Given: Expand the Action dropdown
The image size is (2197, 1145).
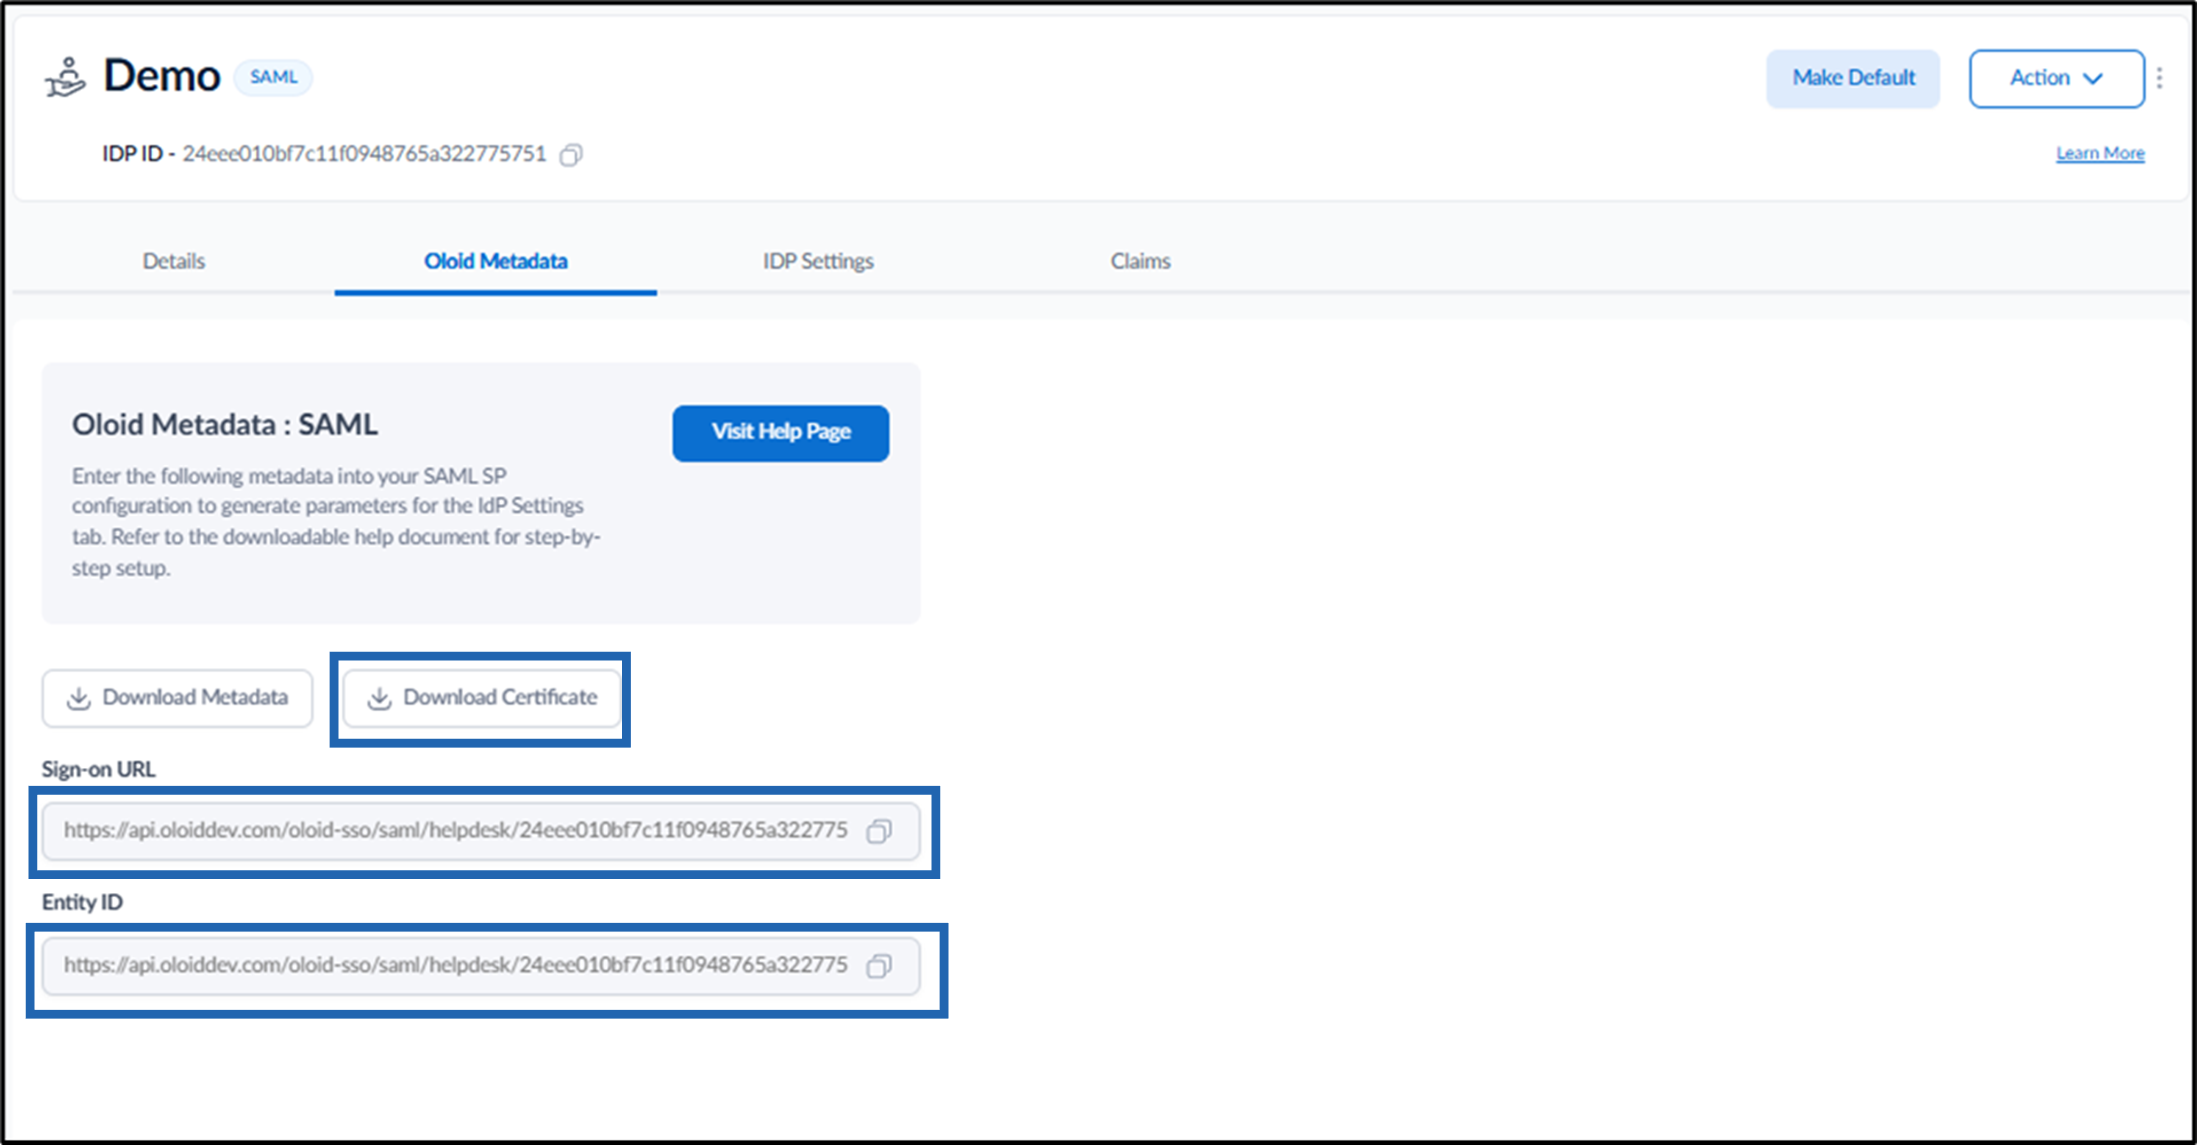Looking at the screenshot, I should coord(2056,78).
